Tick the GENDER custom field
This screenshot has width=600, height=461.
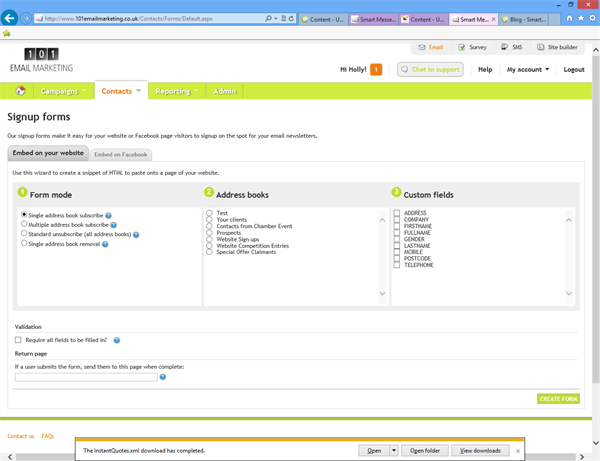click(397, 239)
